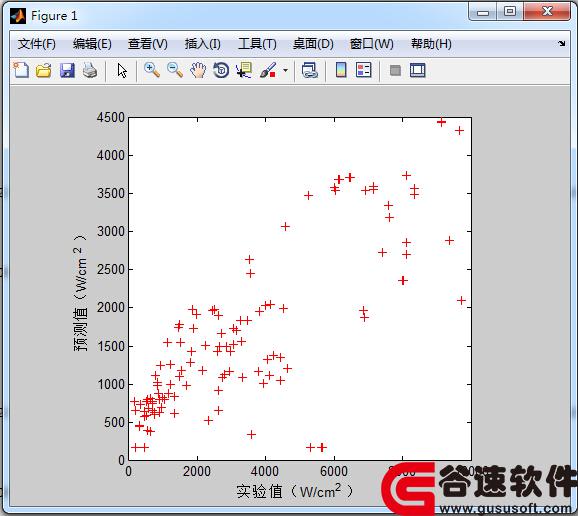Screen dimensions: 578x516
Task: Open file with the folder icon
Action: click(x=43, y=70)
